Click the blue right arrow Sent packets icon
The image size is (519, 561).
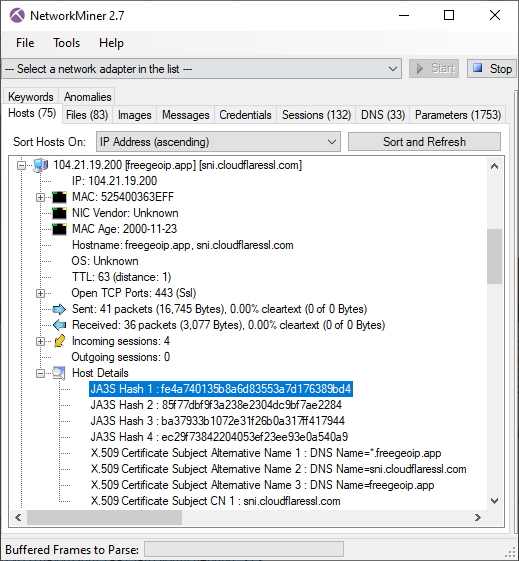coord(59,309)
